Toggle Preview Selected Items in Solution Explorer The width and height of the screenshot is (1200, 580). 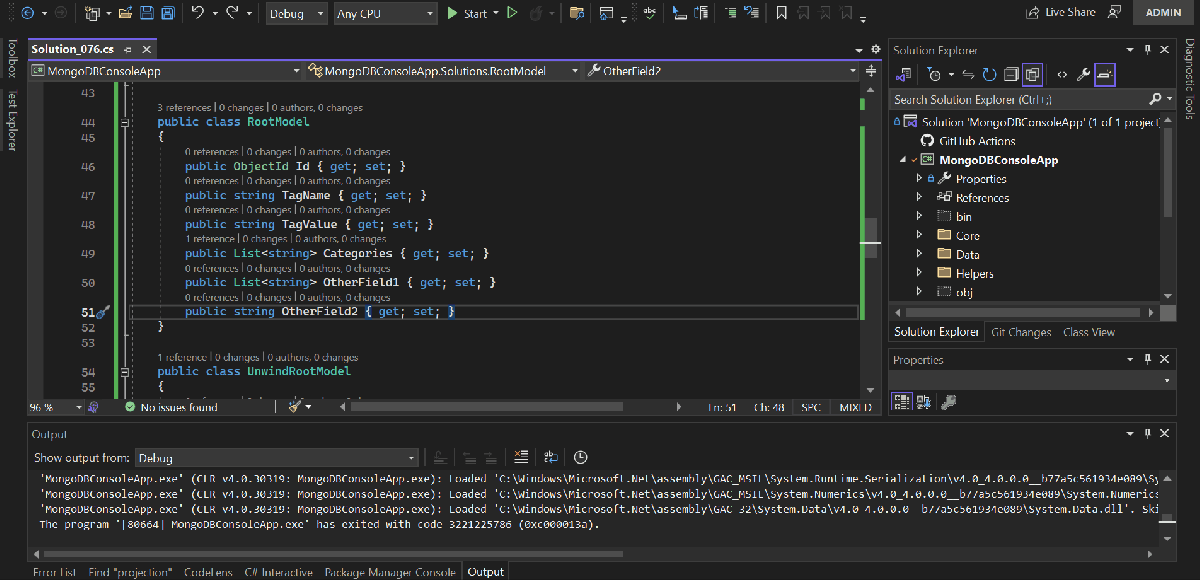tap(1104, 74)
